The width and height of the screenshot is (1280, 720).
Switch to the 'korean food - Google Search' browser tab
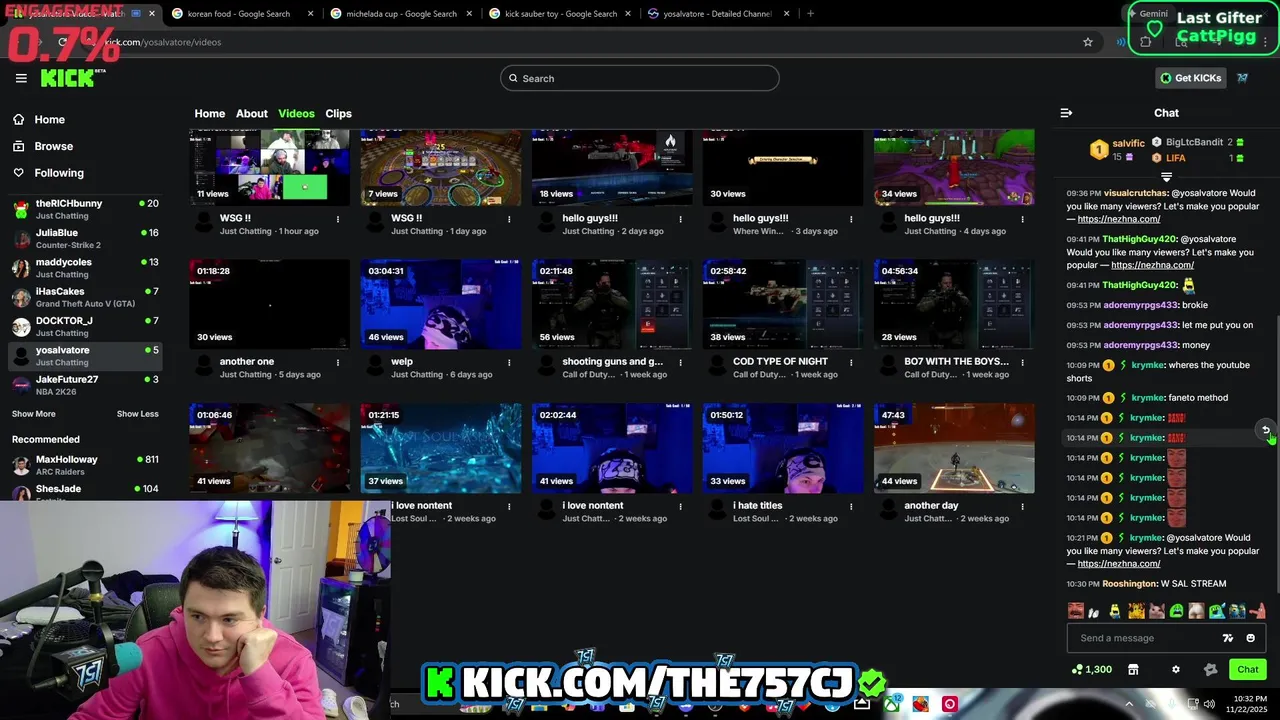click(x=241, y=14)
